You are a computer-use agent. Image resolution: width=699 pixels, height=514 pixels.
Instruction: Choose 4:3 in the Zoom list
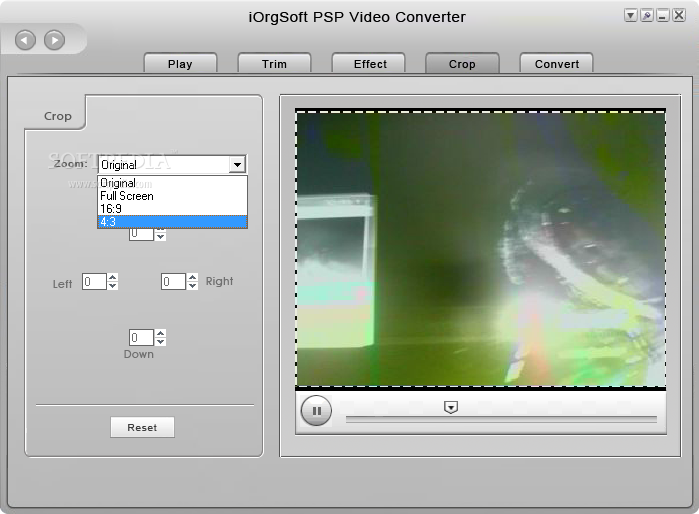coord(172,222)
